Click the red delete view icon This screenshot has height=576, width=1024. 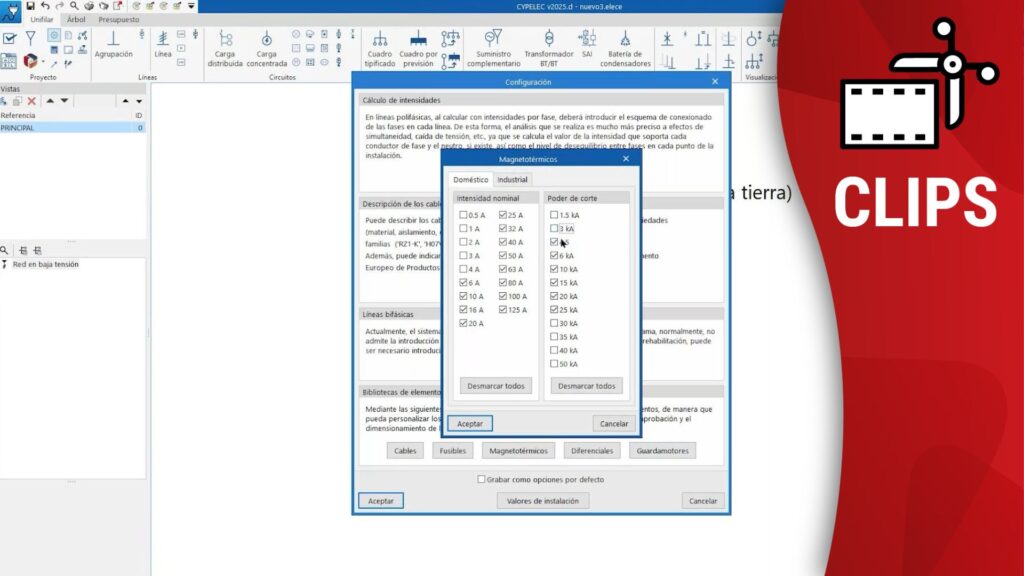[x=32, y=101]
